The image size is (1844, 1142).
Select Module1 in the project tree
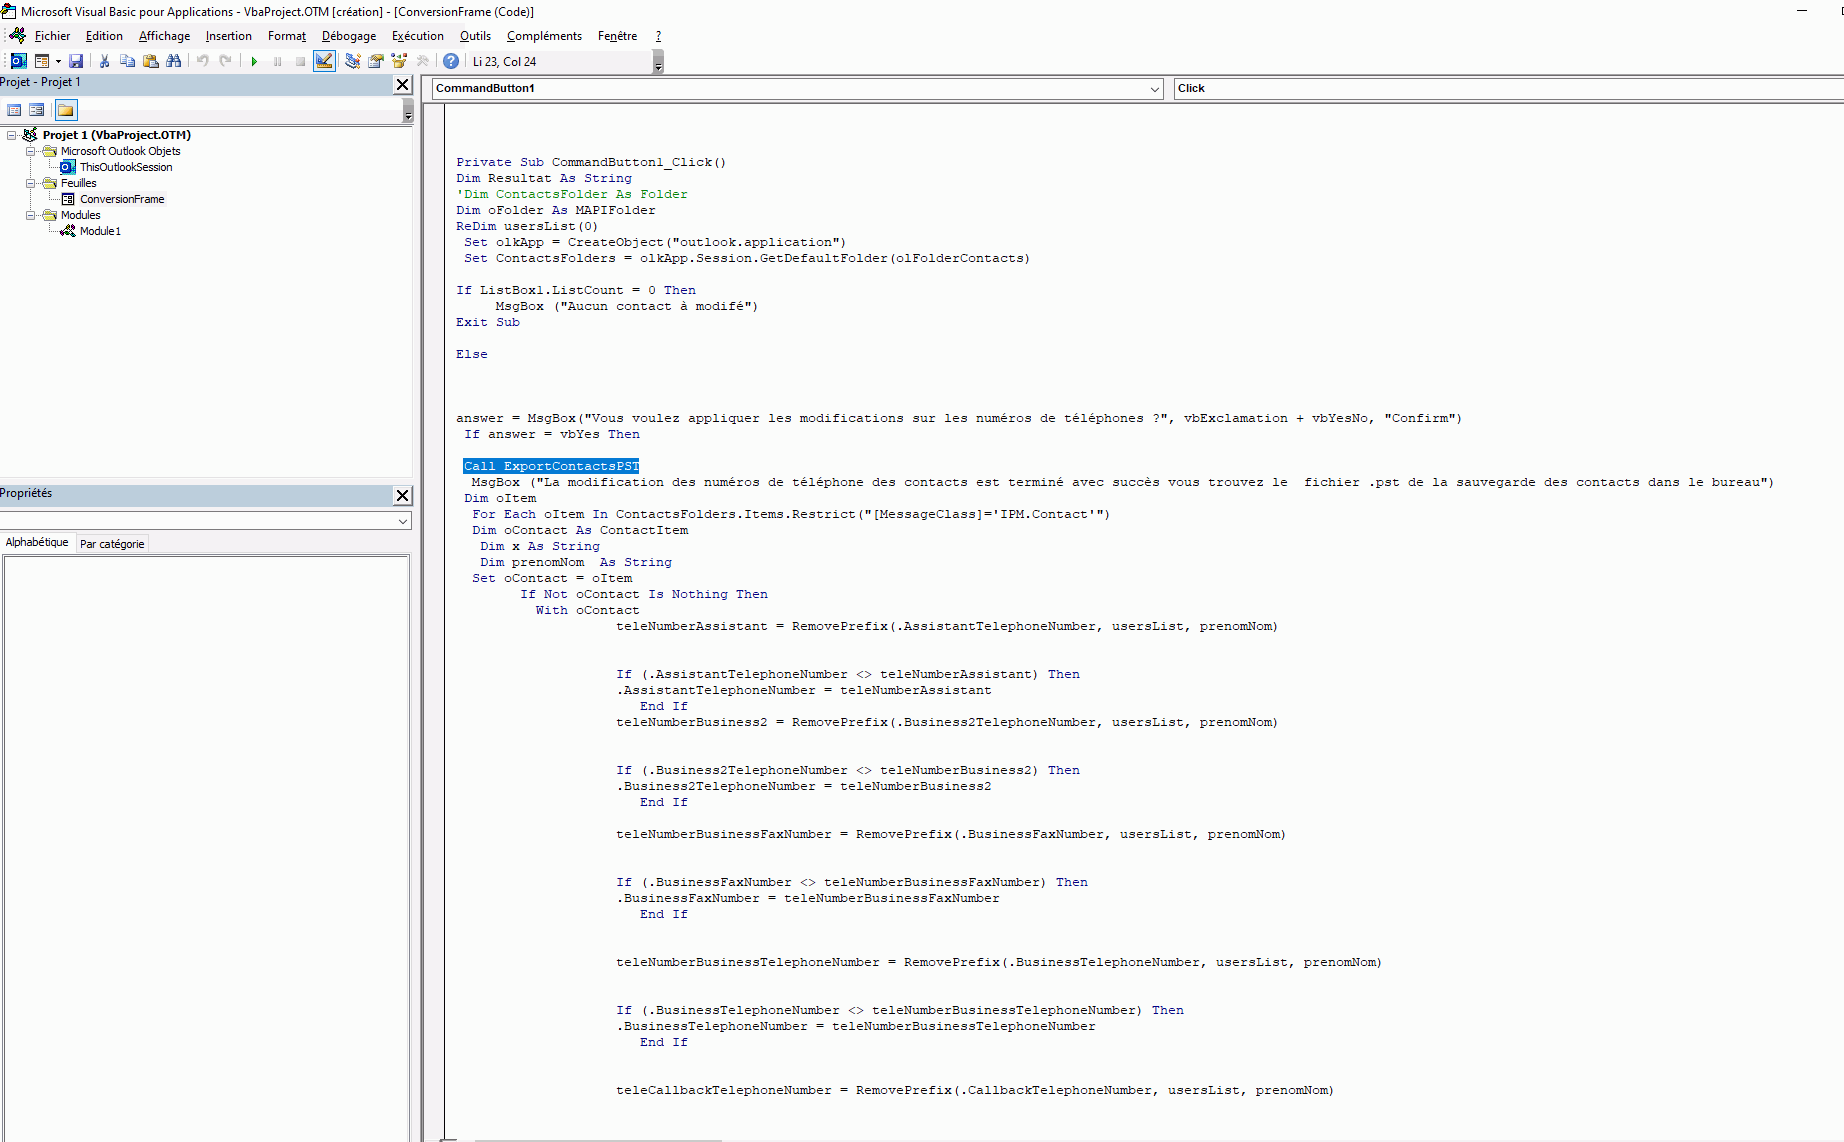(x=100, y=231)
